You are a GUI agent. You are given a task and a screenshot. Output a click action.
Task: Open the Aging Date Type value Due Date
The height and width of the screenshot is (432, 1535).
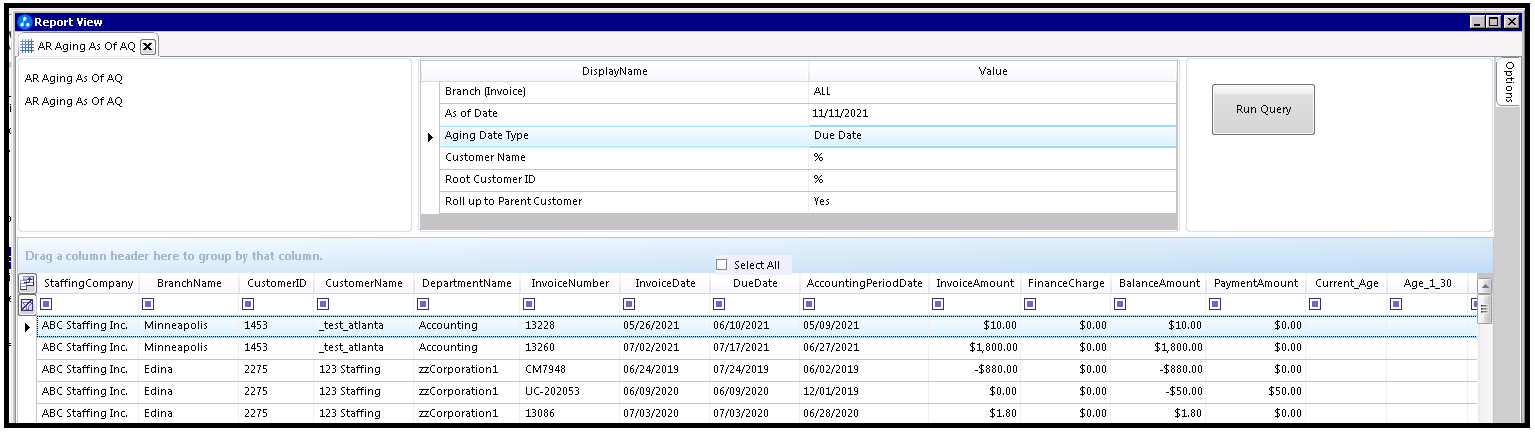tap(992, 136)
